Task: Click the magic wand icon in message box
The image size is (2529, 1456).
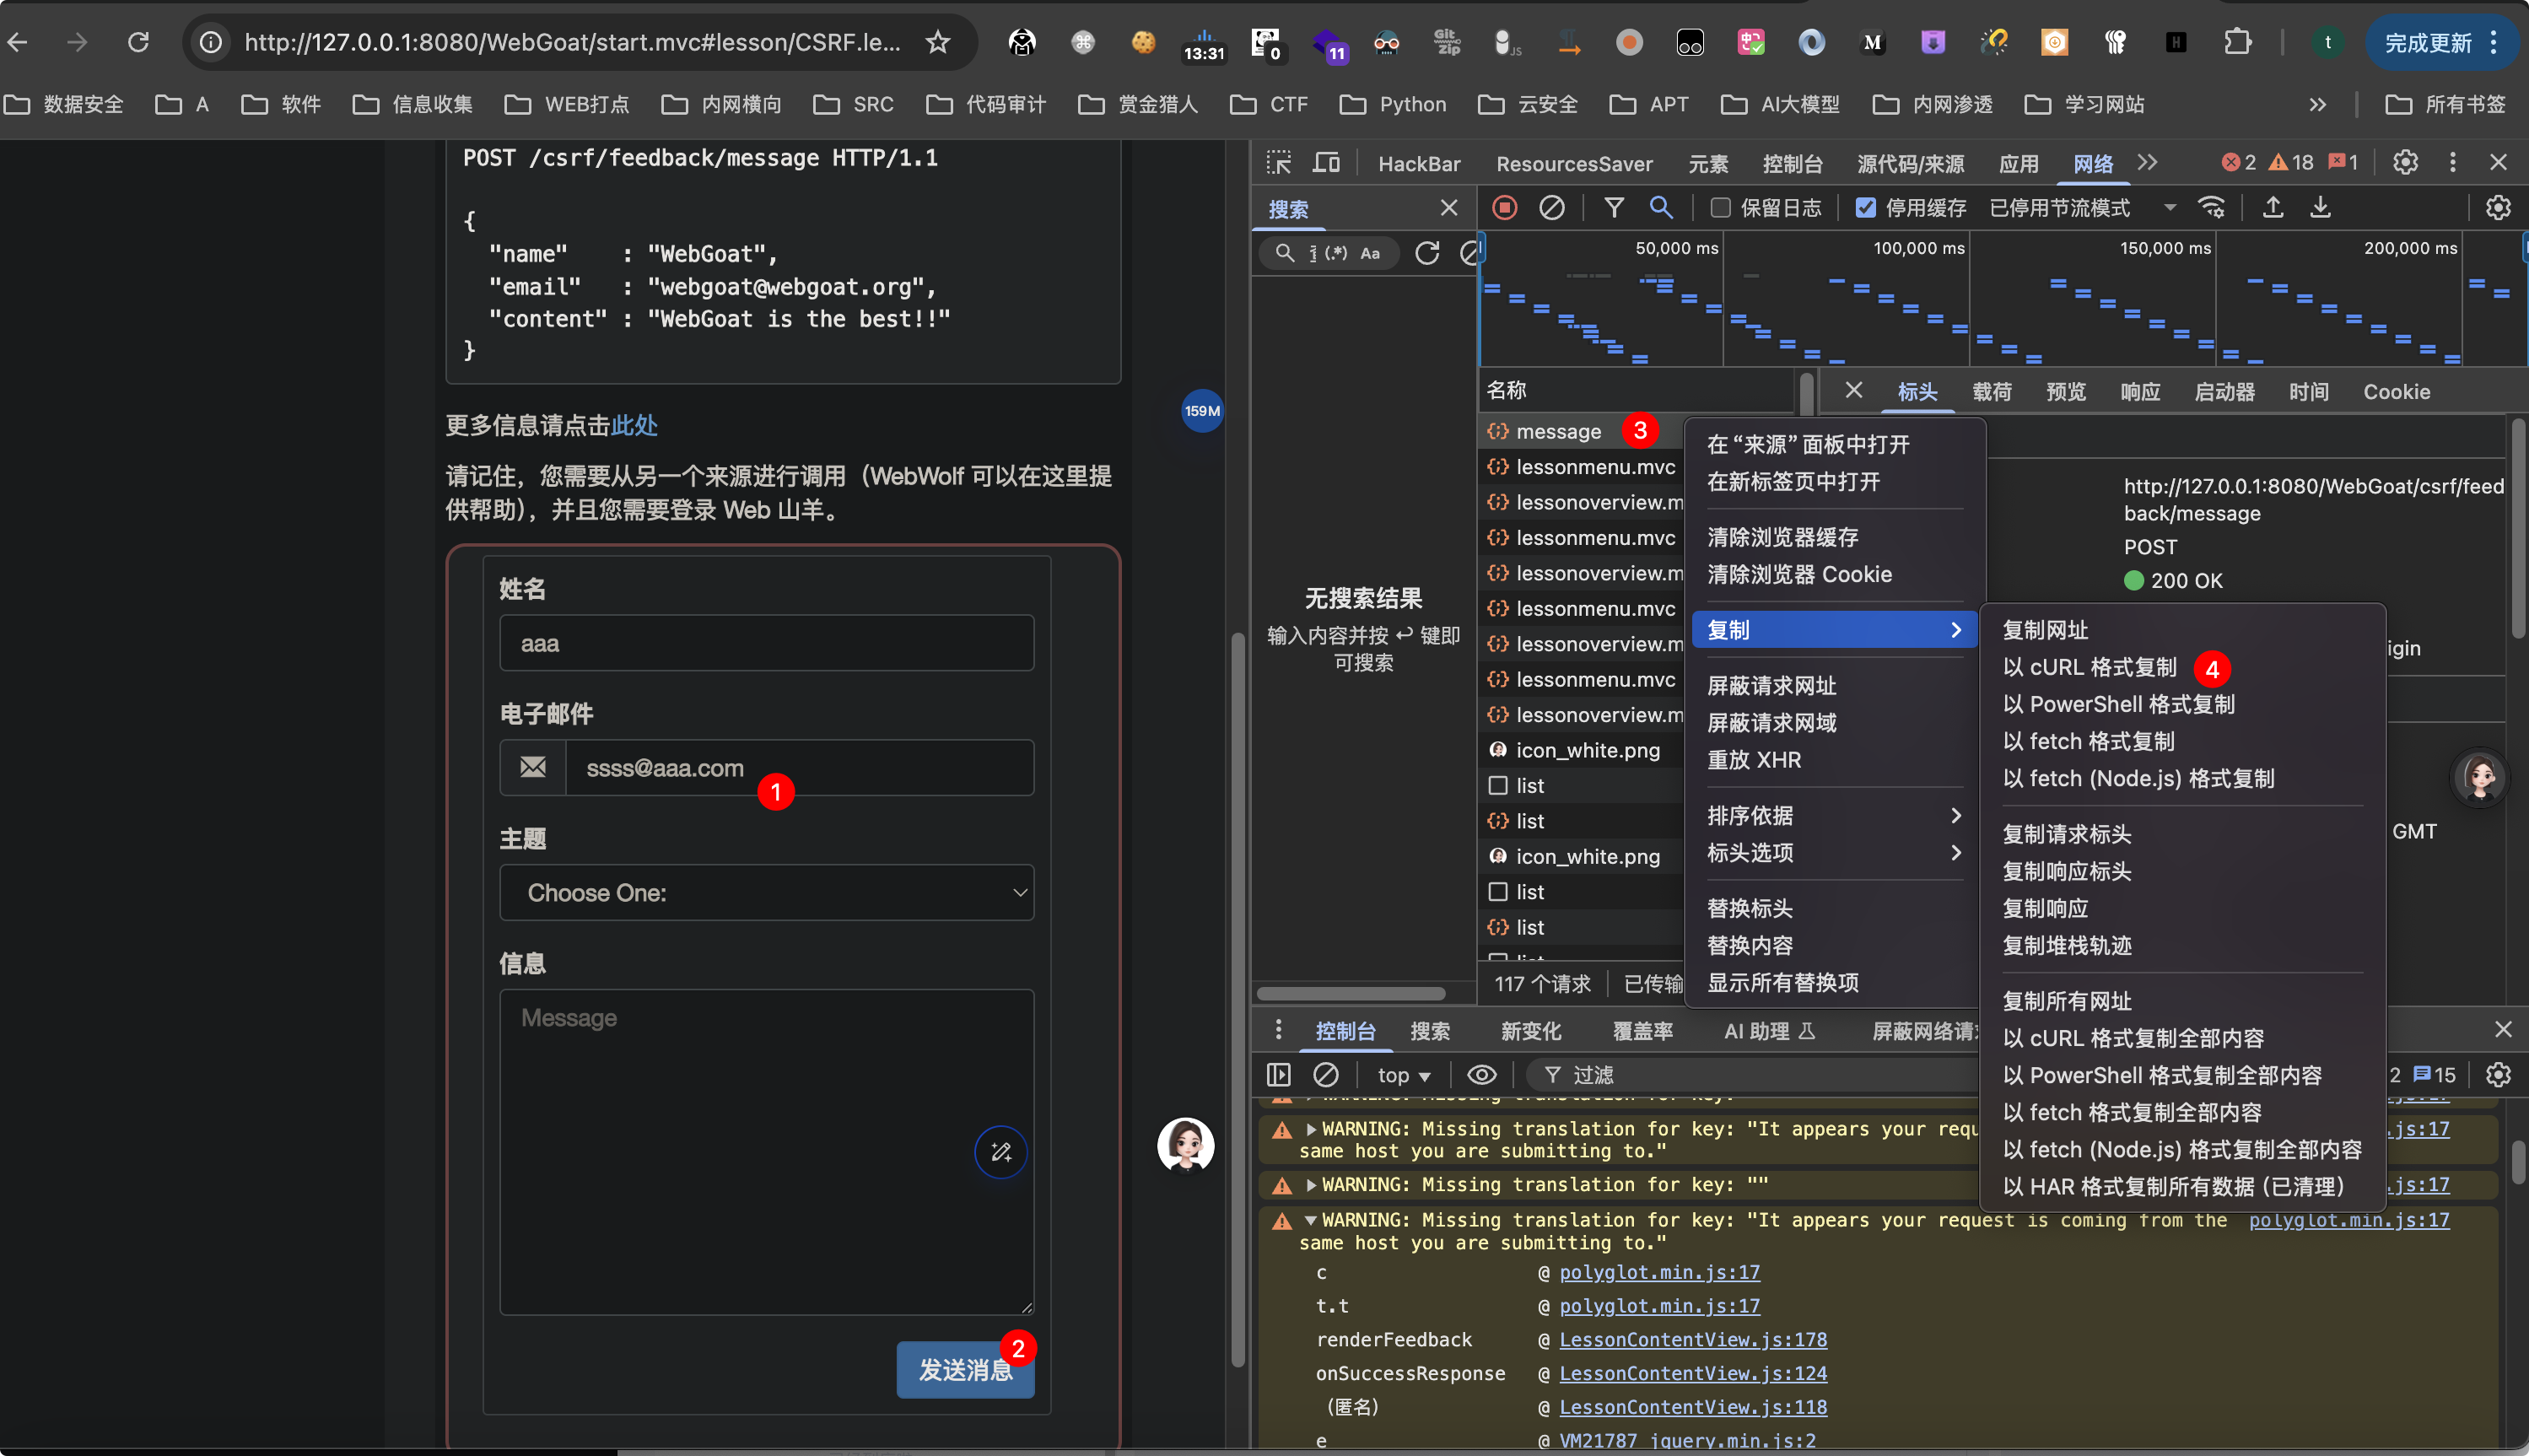Action: [x=1000, y=1152]
